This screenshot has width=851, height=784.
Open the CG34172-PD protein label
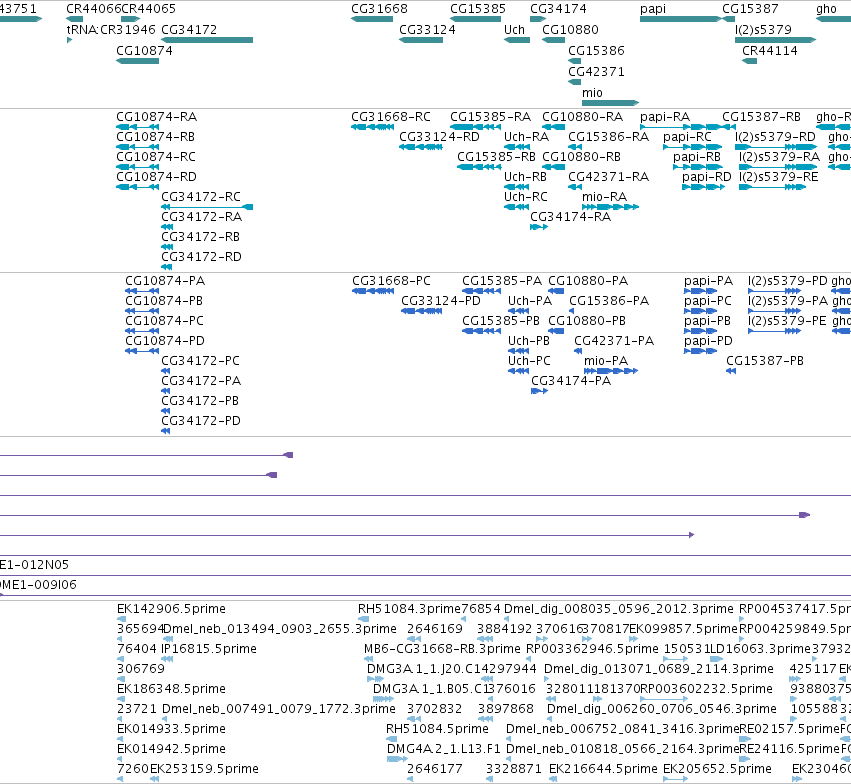tap(201, 421)
